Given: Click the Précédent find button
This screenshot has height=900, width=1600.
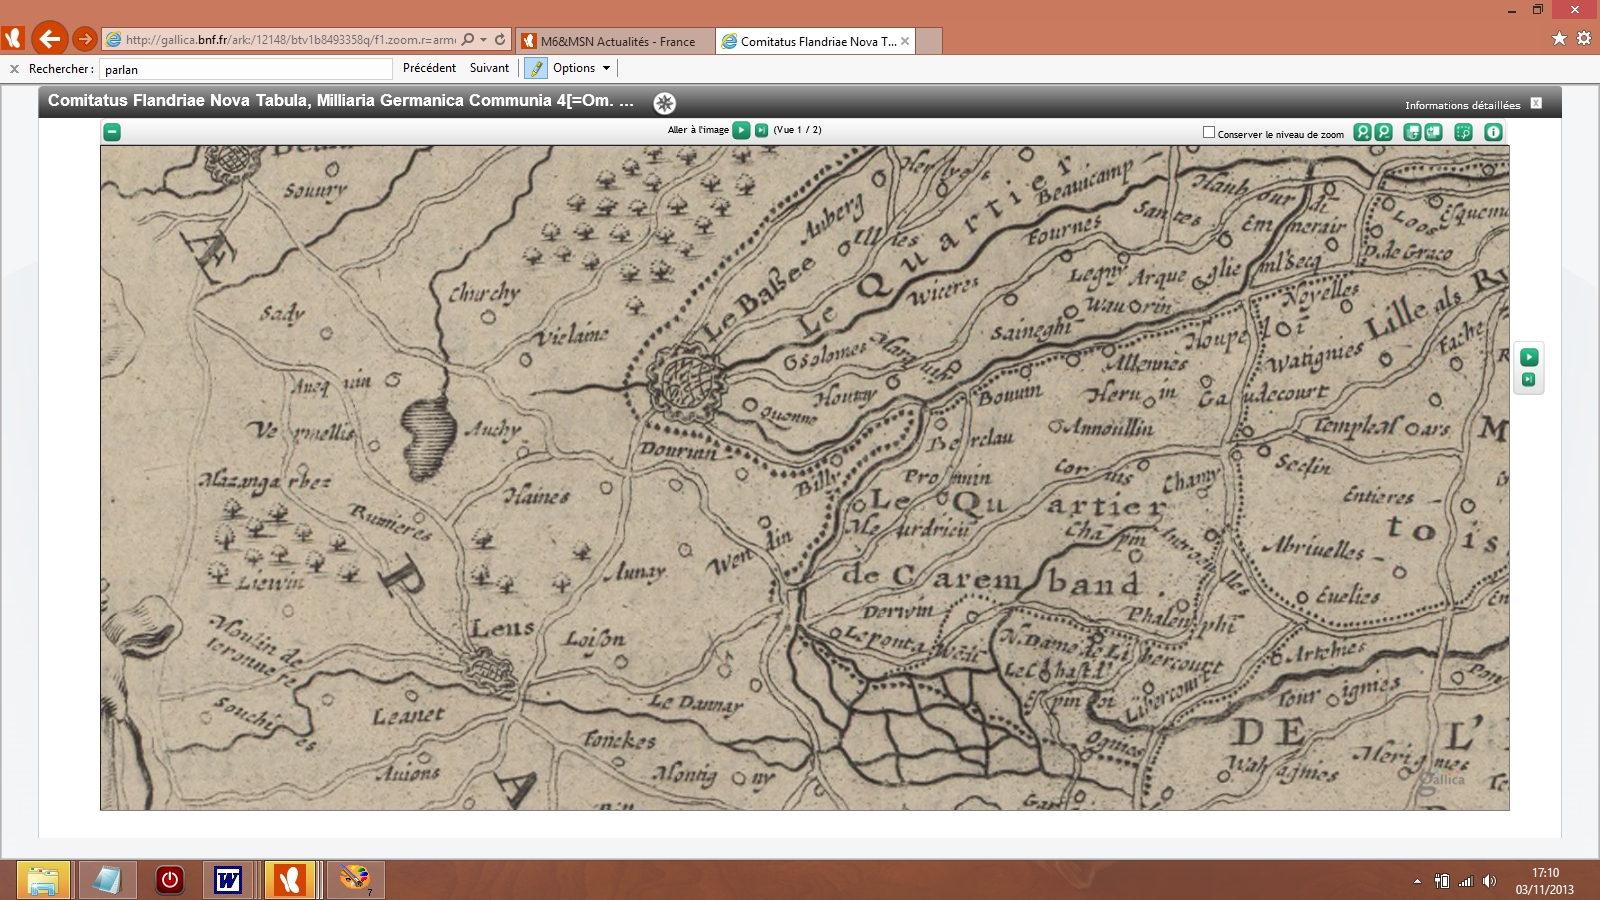Looking at the screenshot, I should click(x=429, y=68).
